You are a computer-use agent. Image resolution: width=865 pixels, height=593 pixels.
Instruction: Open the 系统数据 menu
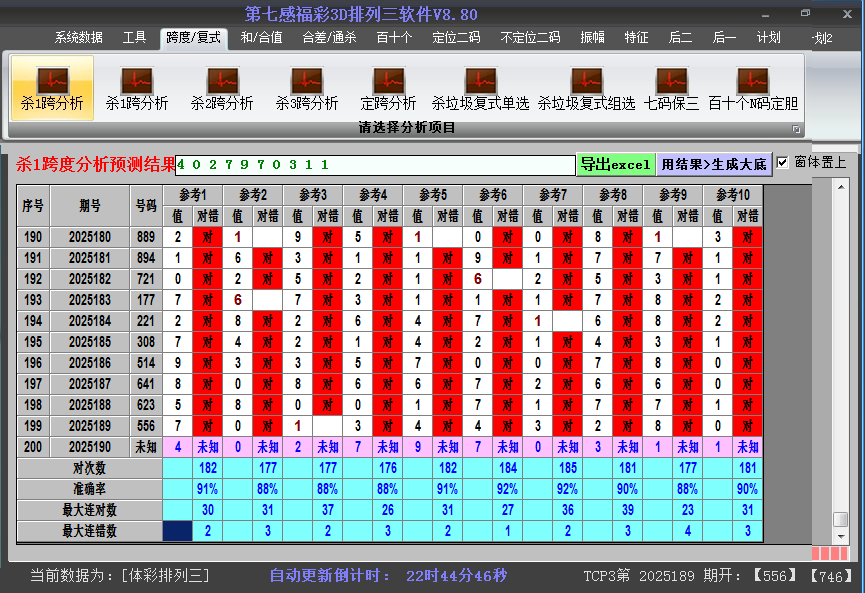78,38
